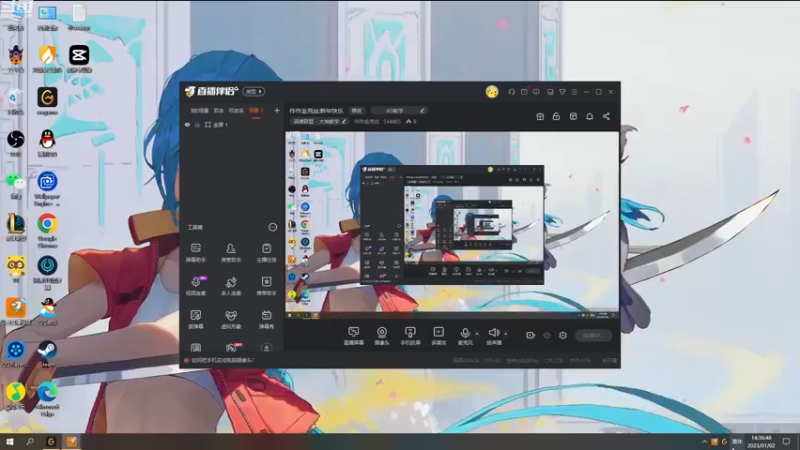Open the hamburger main menu in title bar
Viewport: 800px width, 450px height.
tap(574, 92)
